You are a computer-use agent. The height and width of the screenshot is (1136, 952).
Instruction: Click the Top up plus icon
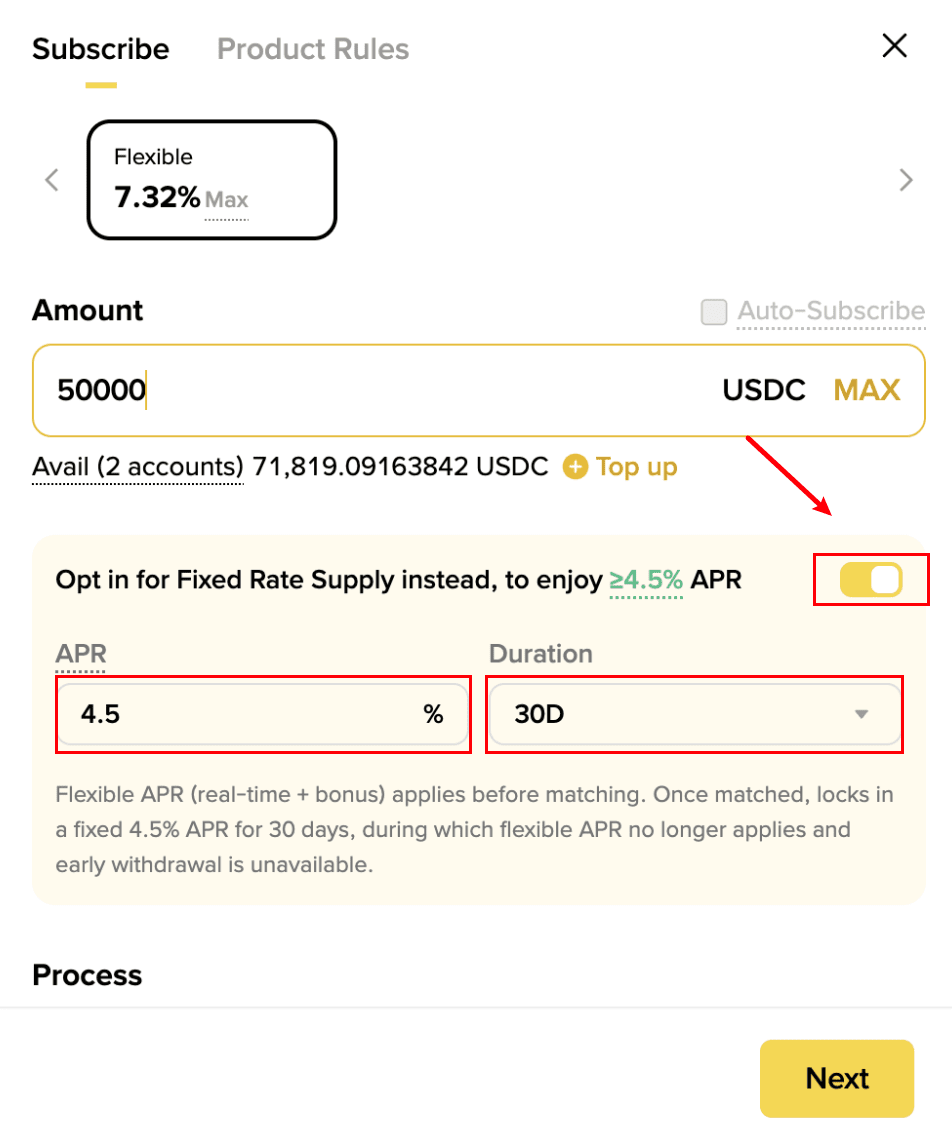pos(575,467)
